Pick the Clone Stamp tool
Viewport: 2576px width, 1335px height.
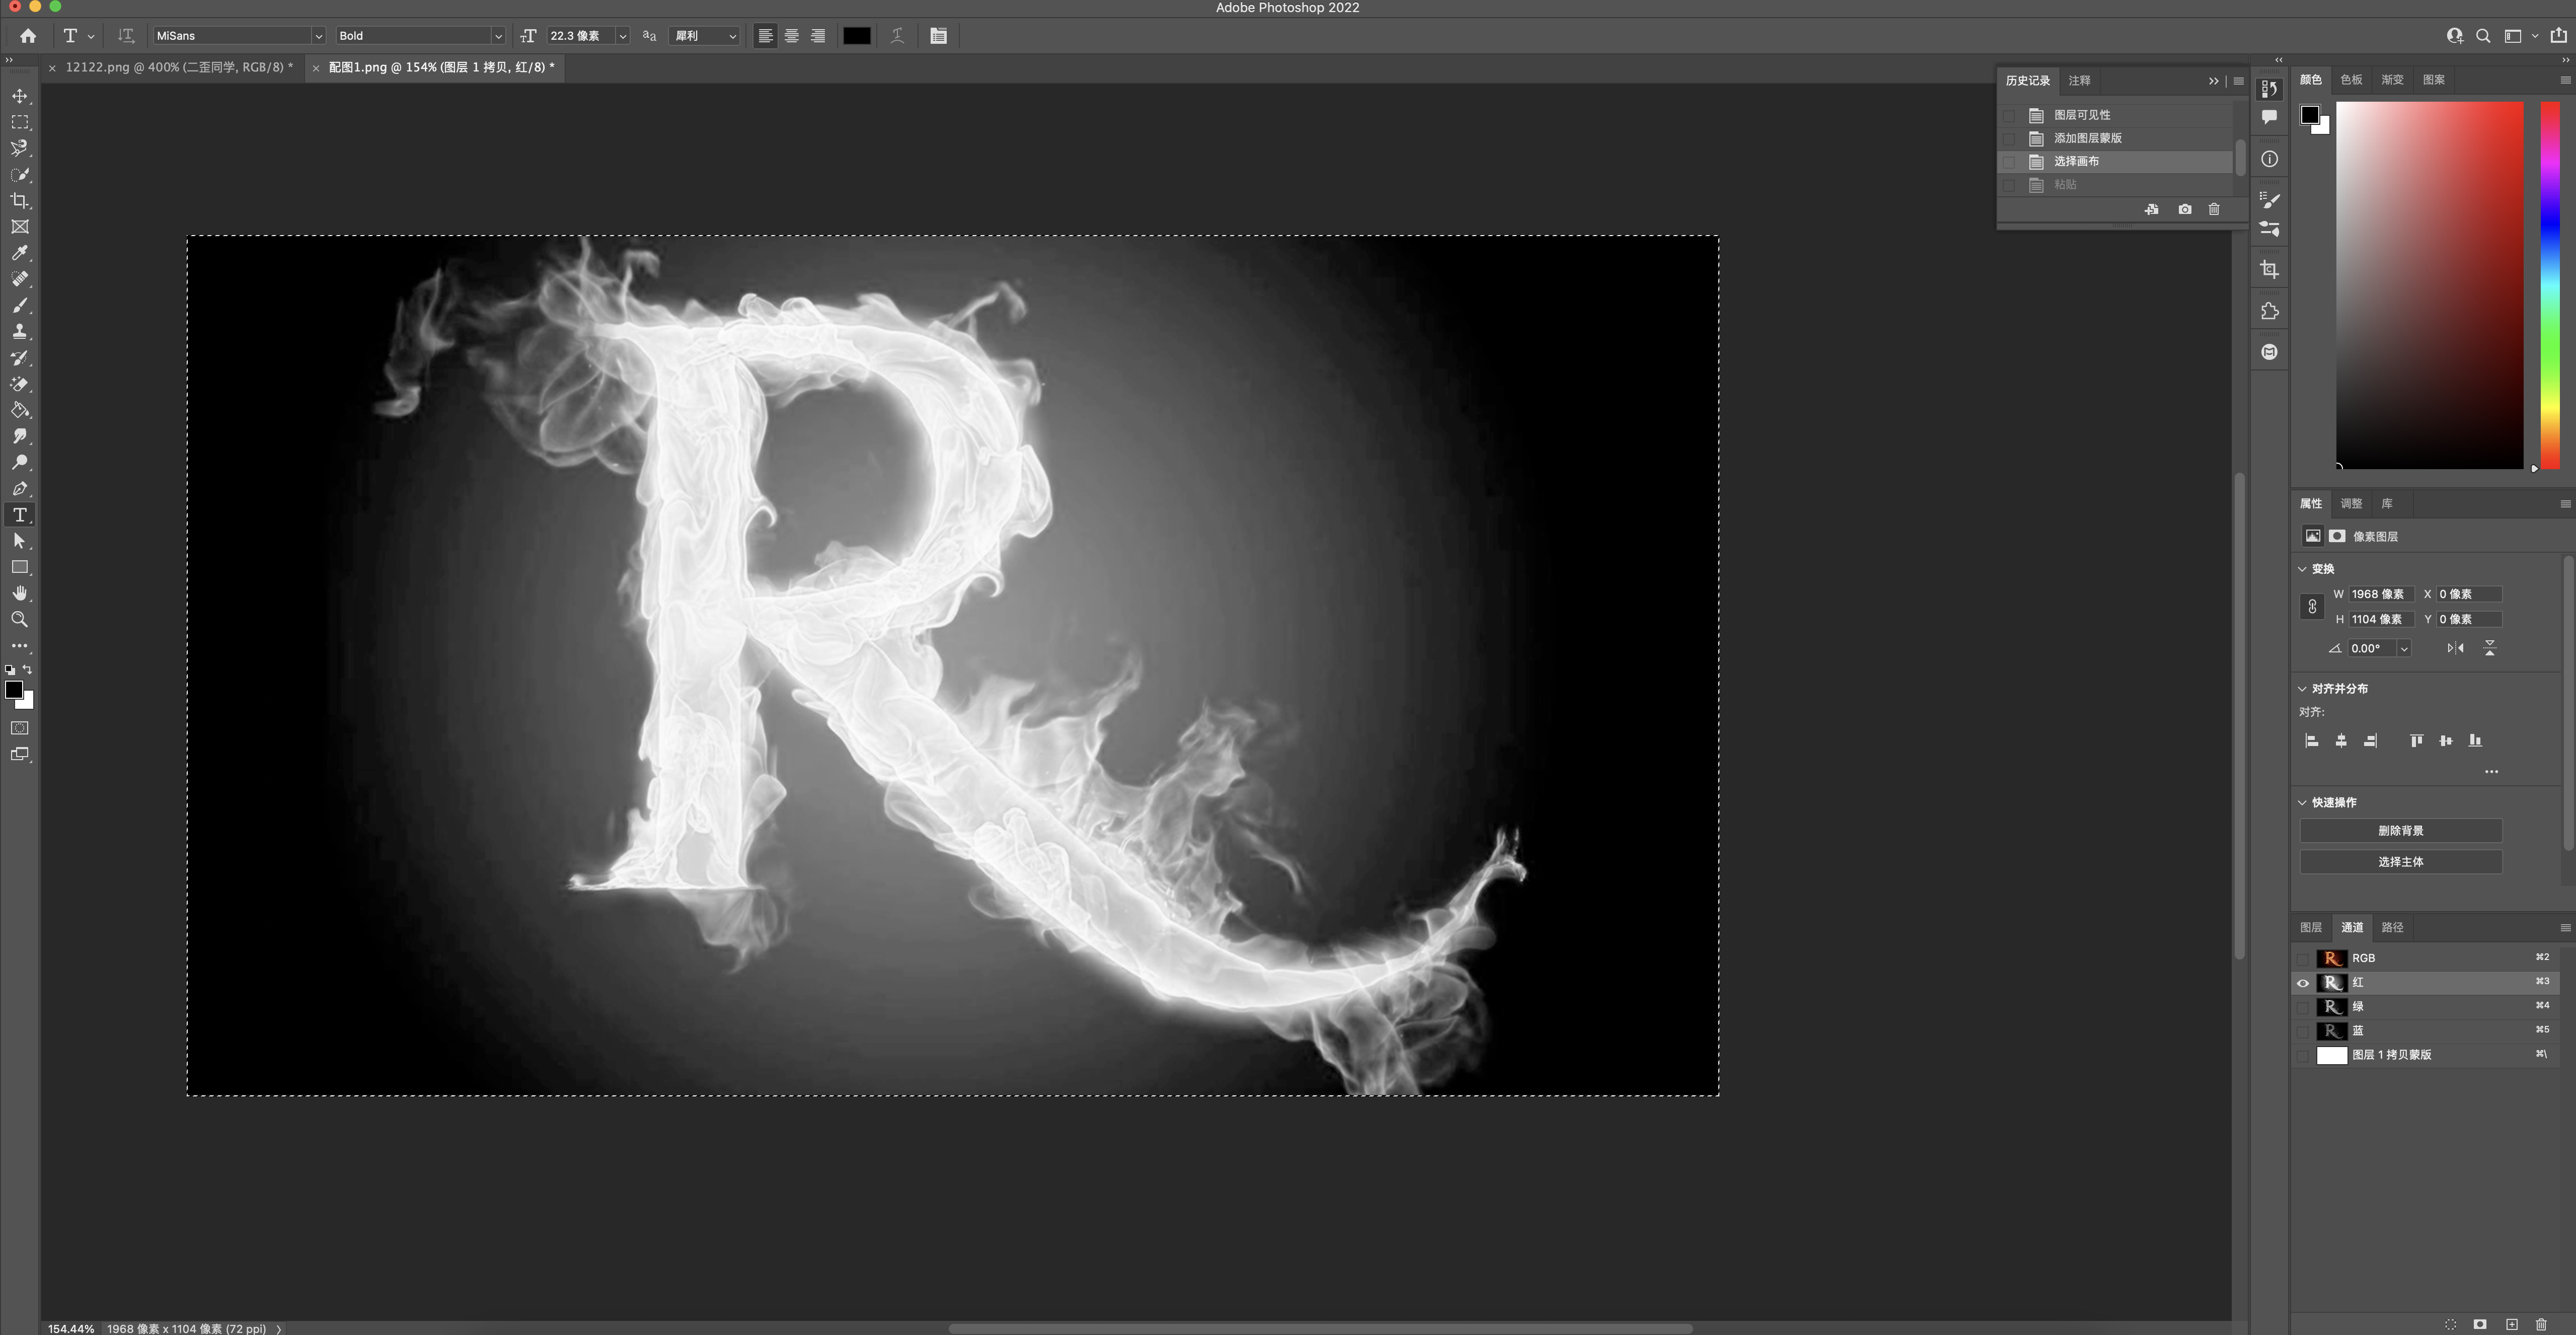pyautogui.click(x=19, y=332)
